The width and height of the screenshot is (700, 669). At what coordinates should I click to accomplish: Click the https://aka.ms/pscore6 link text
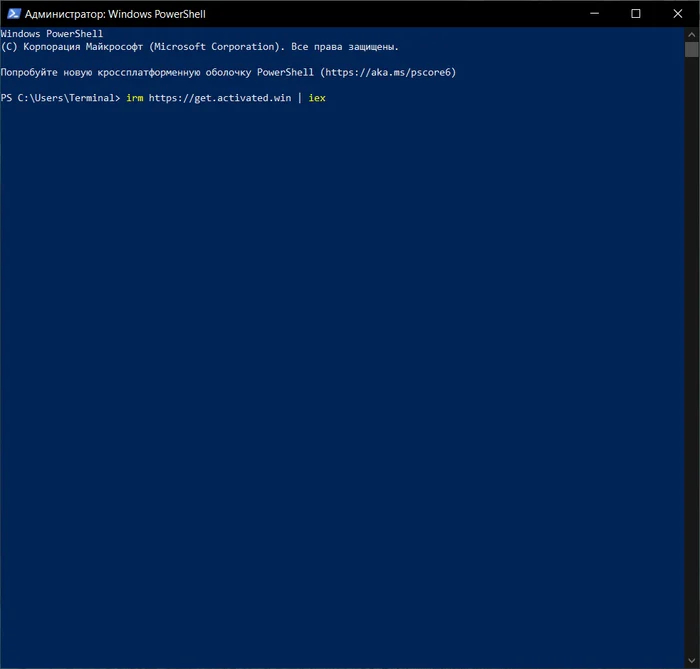387,72
